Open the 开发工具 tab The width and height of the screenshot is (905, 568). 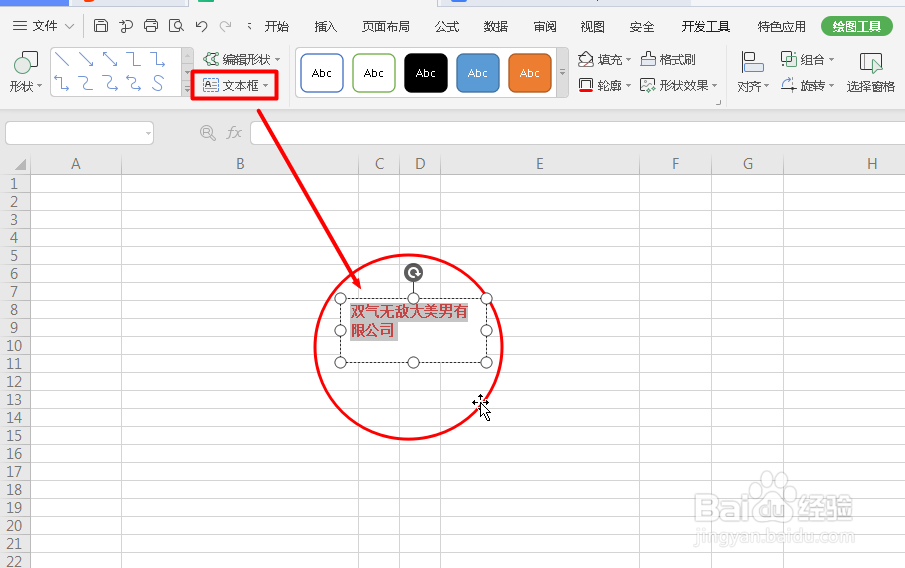tap(705, 27)
